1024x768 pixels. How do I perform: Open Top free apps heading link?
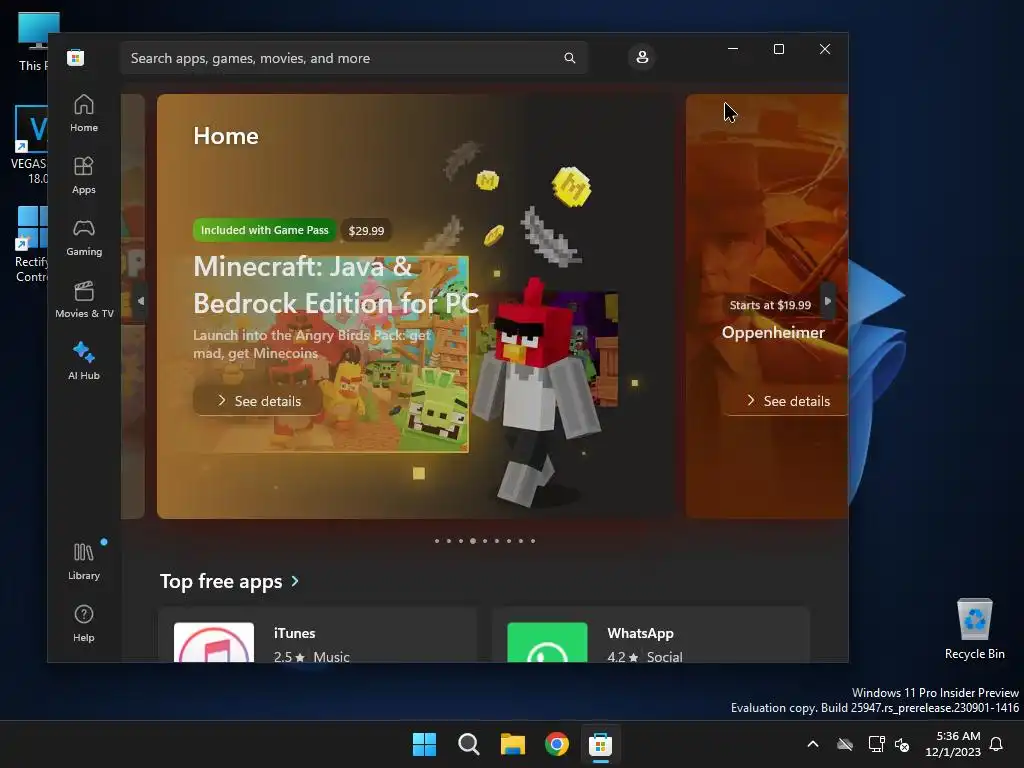(221, 581)
